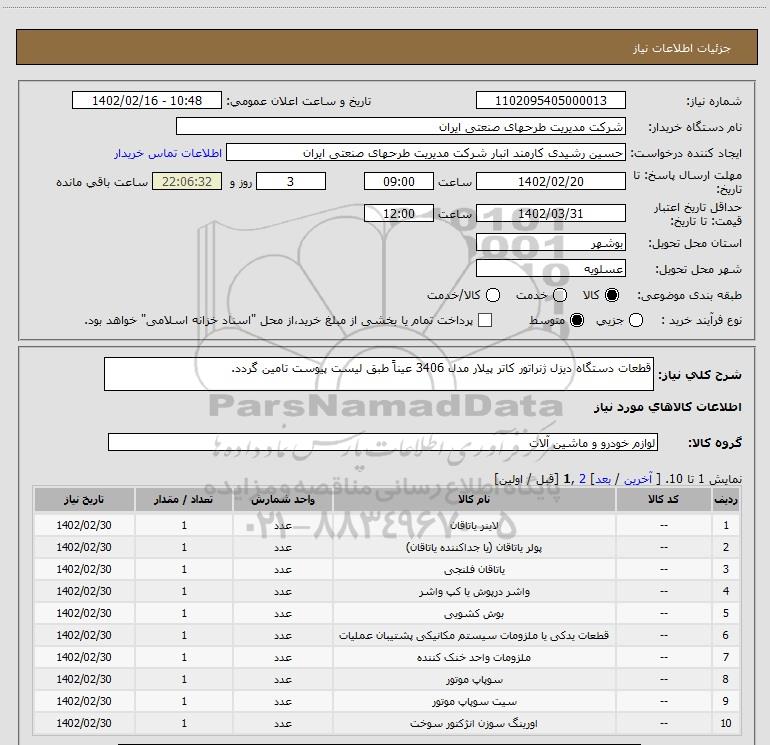Select the row لاینر یاتاقان
Screen dimensions: 770x745
(386, 525)
